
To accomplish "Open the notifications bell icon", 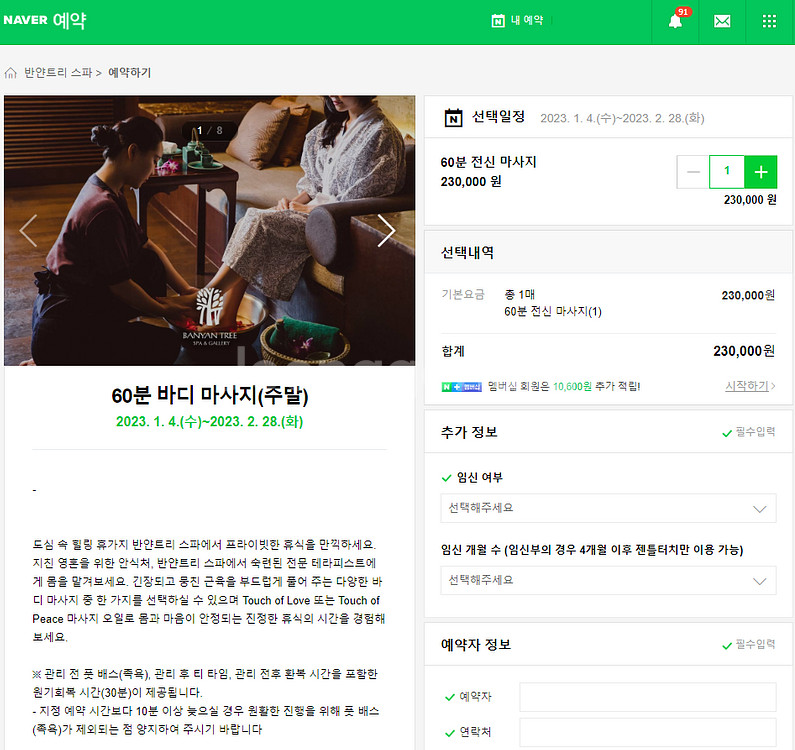I will [675, 21].
